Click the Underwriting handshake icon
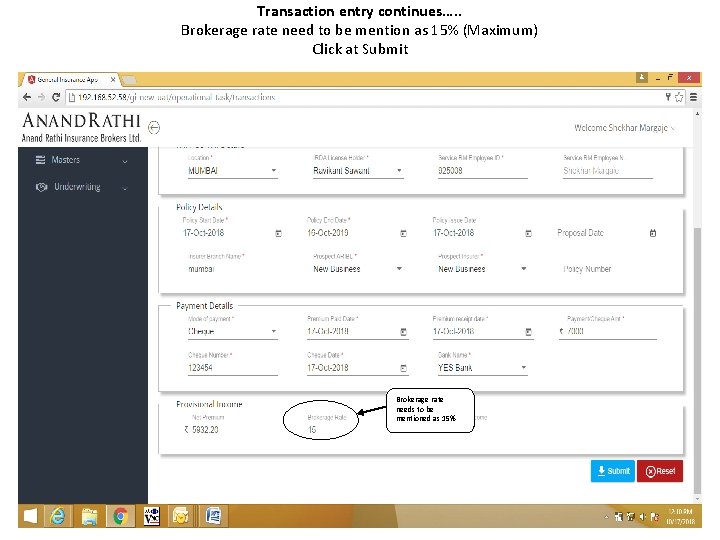Viewport: 720px width, 540px height. (x=41, y=187)
